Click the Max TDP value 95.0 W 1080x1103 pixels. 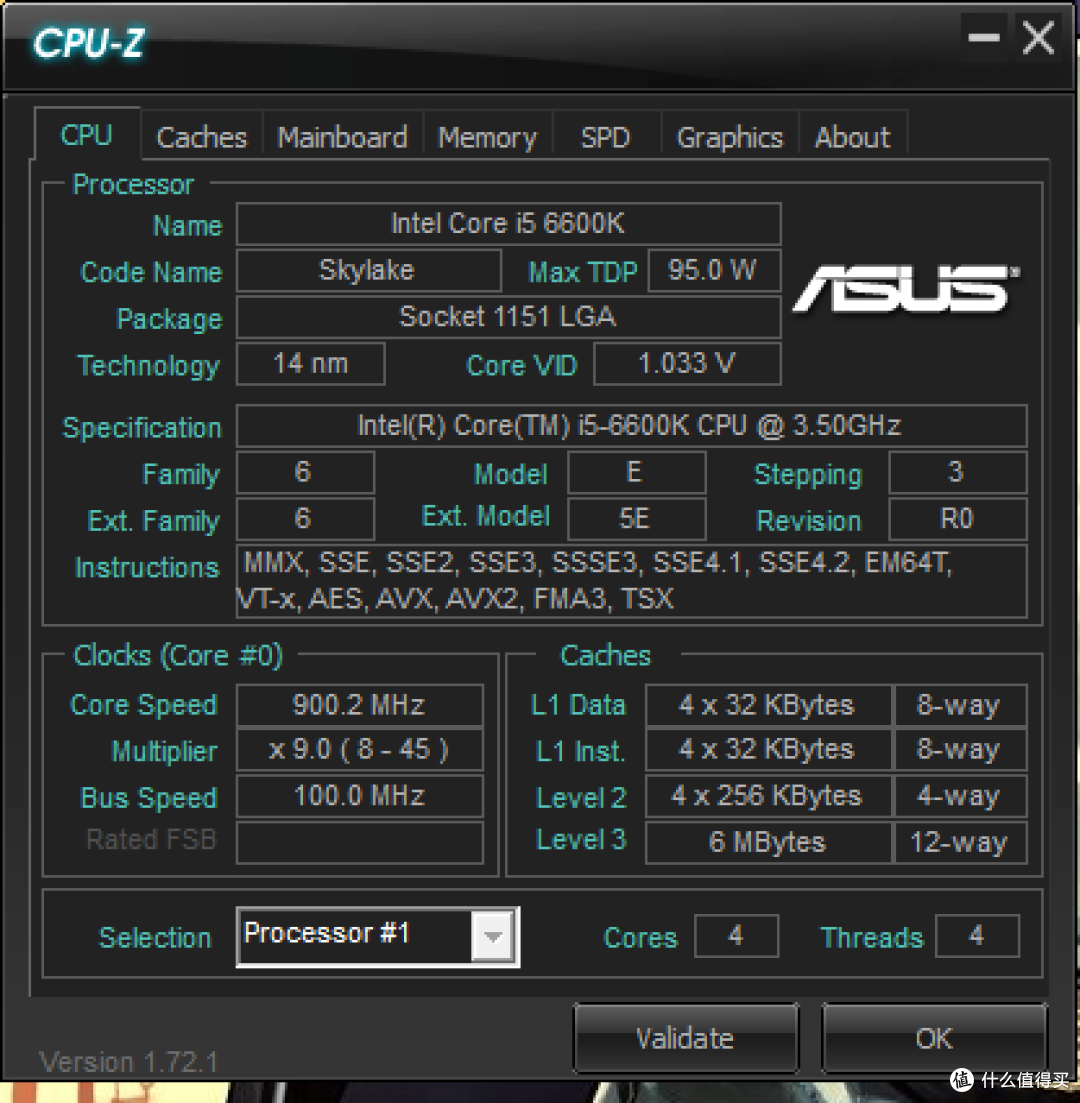(714, 271)
